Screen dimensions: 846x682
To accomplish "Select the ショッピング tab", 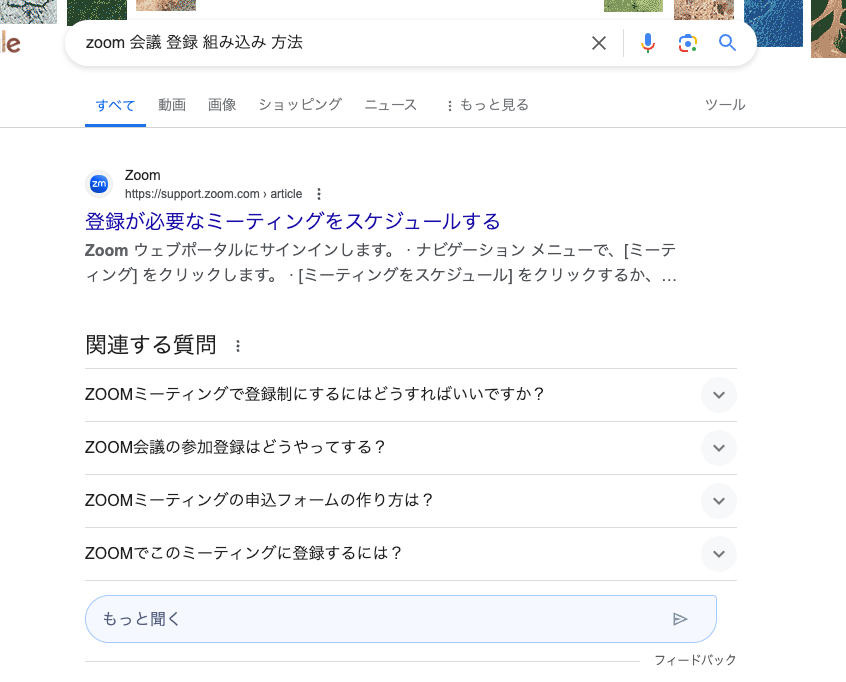I will [x=300, y=105].
